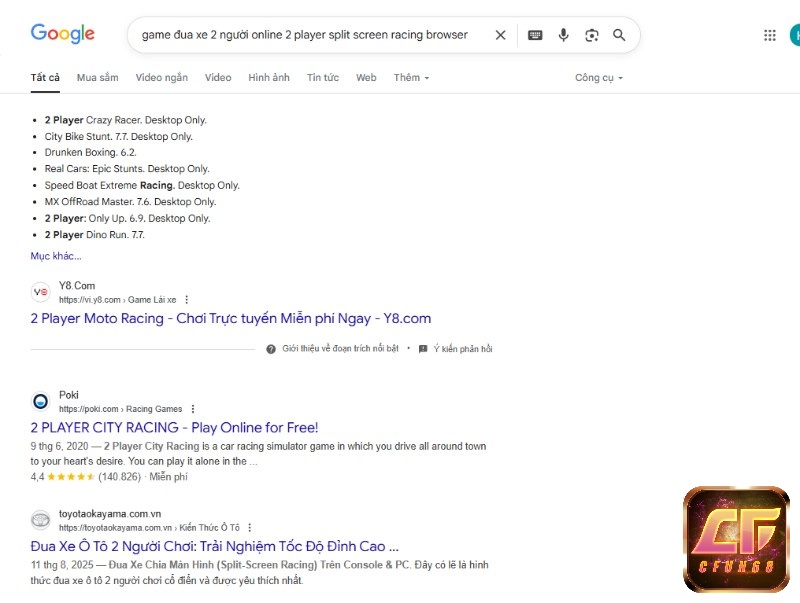The width and height of the screenshot is (800, 603).
Task: Switch to the Tin tức tab
Action: tap(322, 78)
